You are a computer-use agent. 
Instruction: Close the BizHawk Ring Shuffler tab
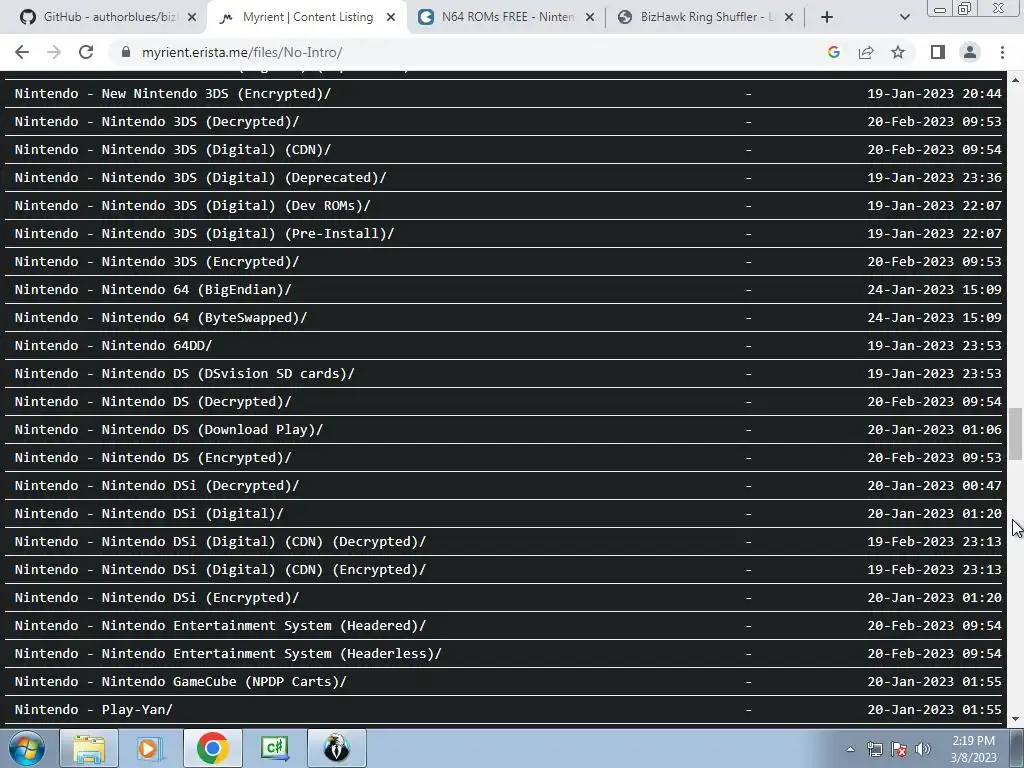point(789,18)
